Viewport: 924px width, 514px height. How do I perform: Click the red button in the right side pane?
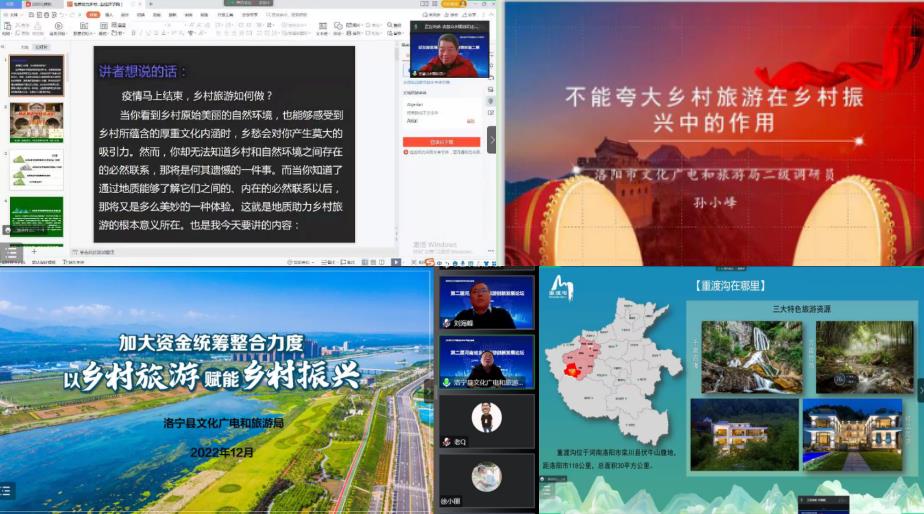tap(441, 142)
